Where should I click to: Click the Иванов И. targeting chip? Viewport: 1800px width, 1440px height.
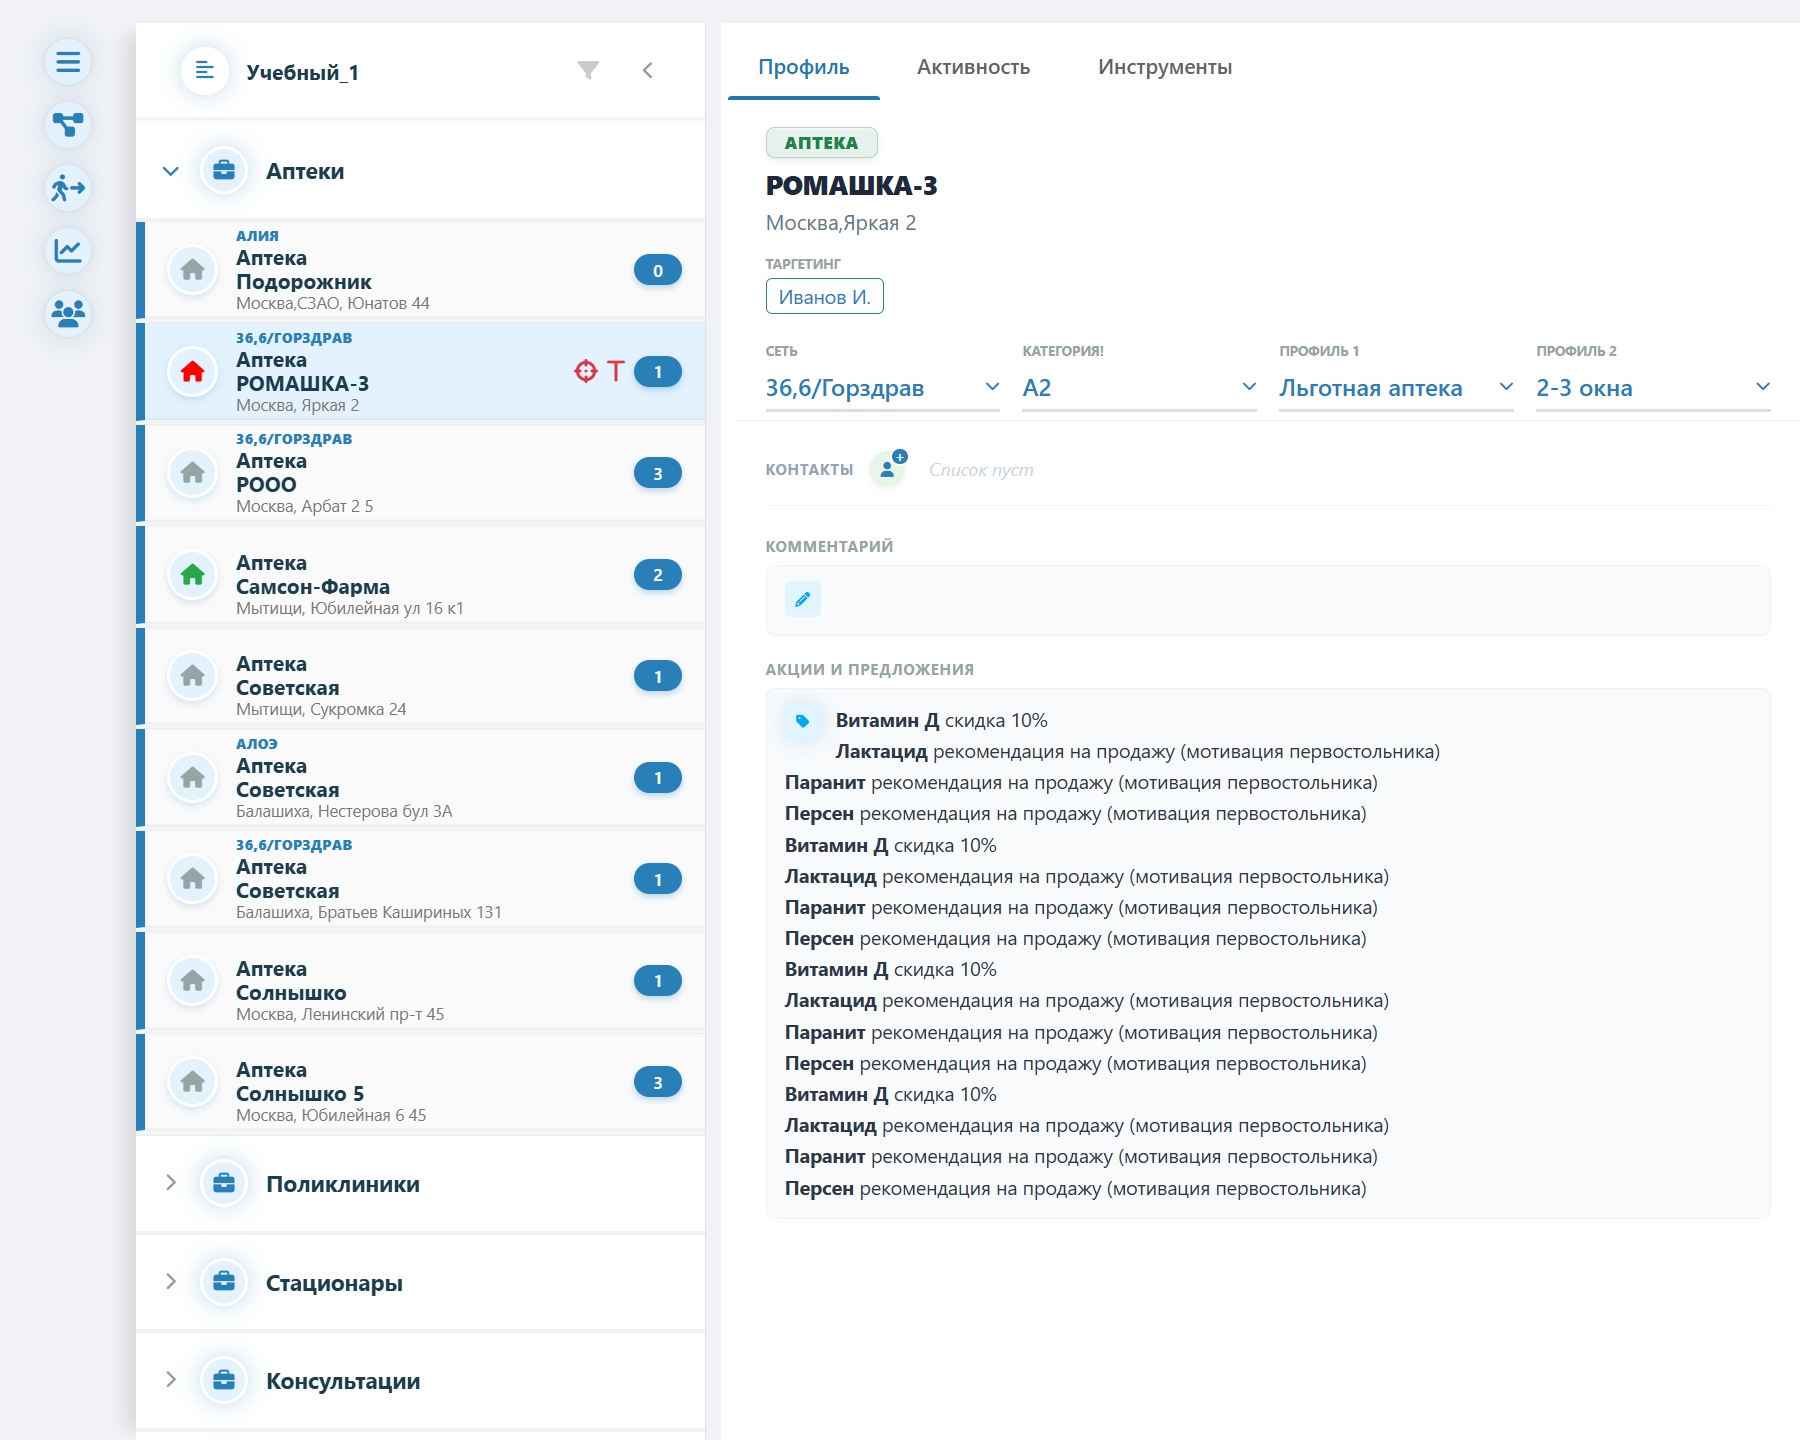[x=824, y=296]
